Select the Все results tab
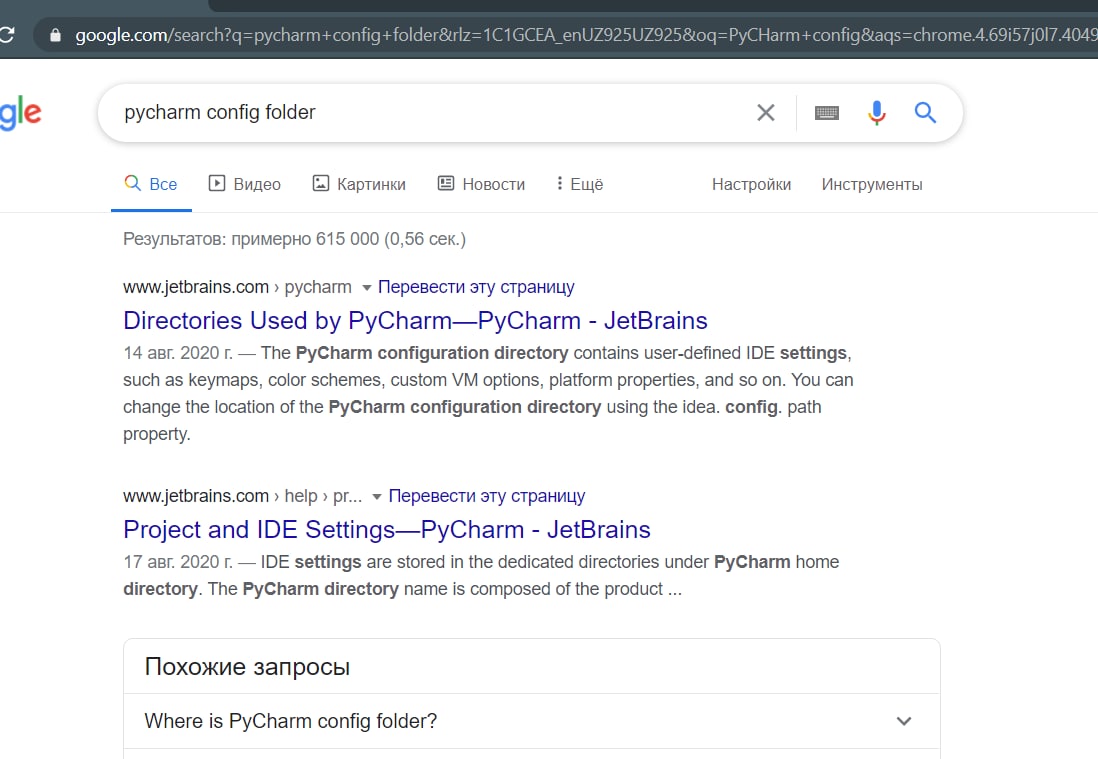 (151, 184)
